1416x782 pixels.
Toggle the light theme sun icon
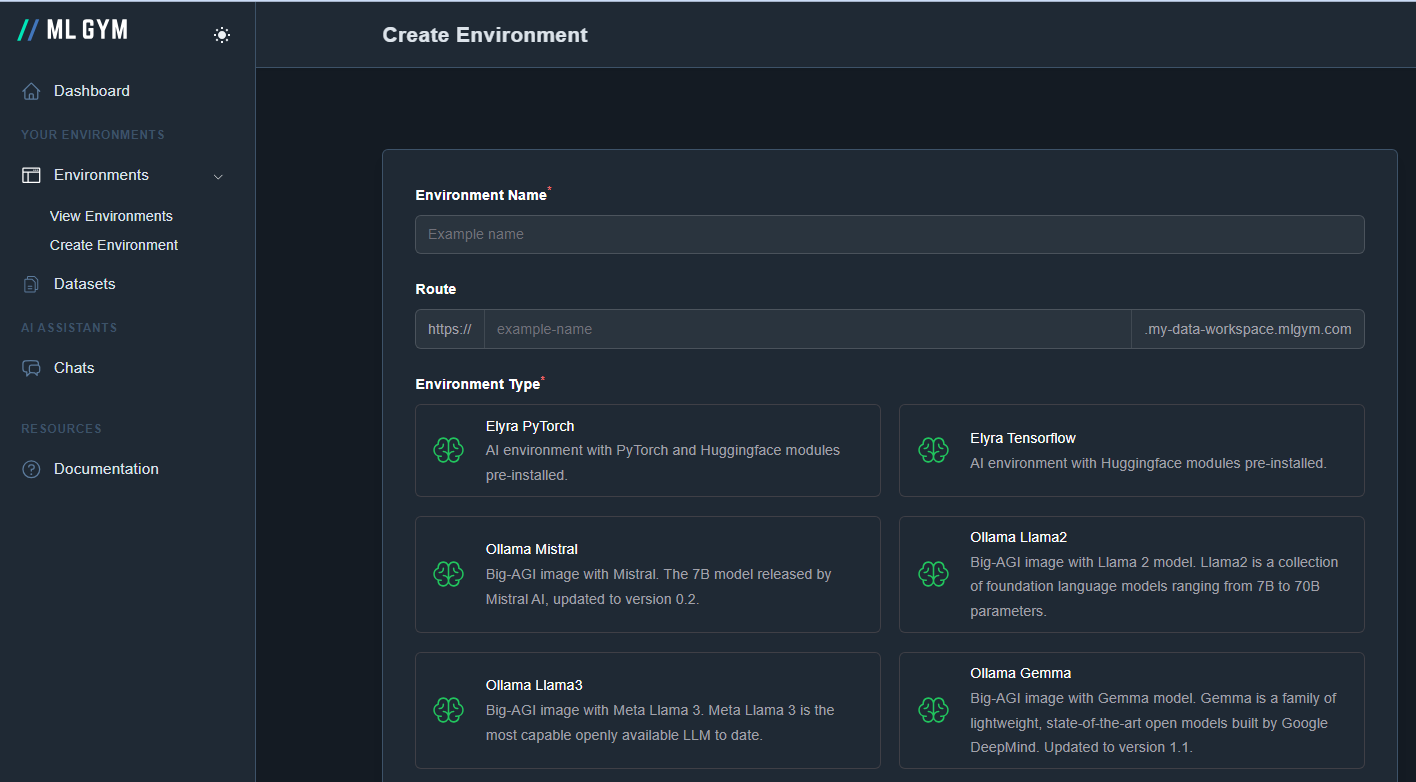[x=221, y=34]
